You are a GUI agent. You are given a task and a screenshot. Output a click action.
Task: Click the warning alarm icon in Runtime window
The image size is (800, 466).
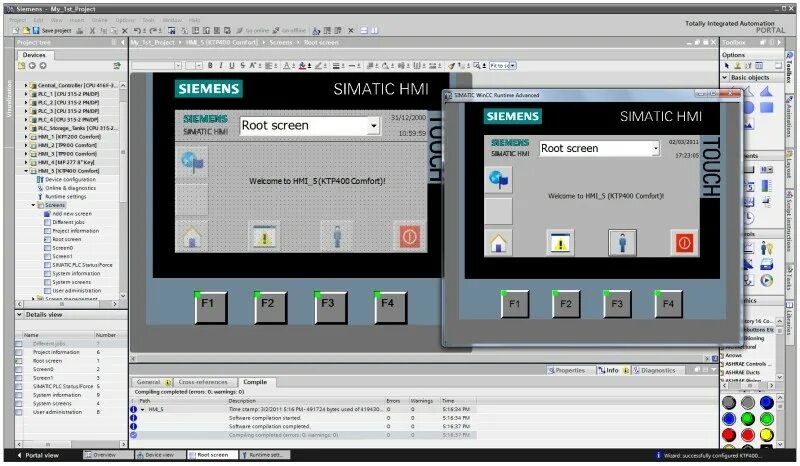click(560, 243)
